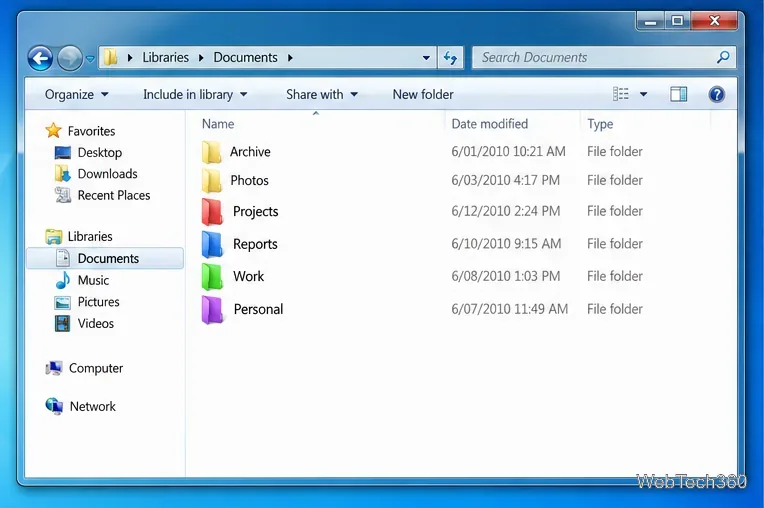Click the Network globe icon
Viewport: 764px width, 508px height.
pyautogui.click(x=54, y=406)
